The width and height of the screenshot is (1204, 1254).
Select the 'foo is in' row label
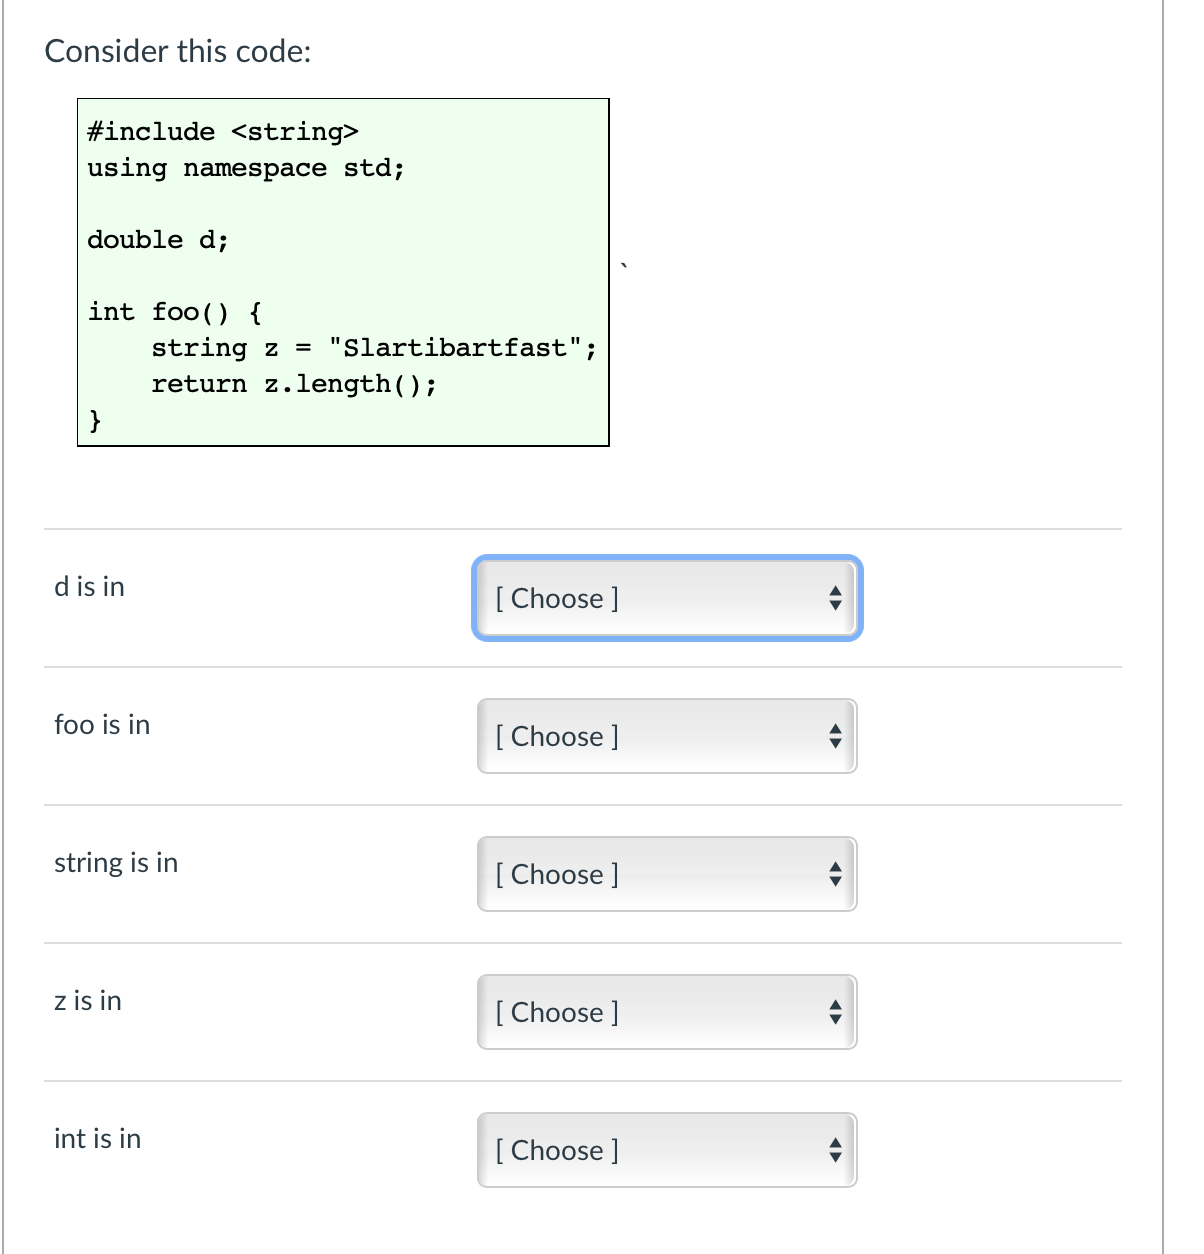pos(102,724)
